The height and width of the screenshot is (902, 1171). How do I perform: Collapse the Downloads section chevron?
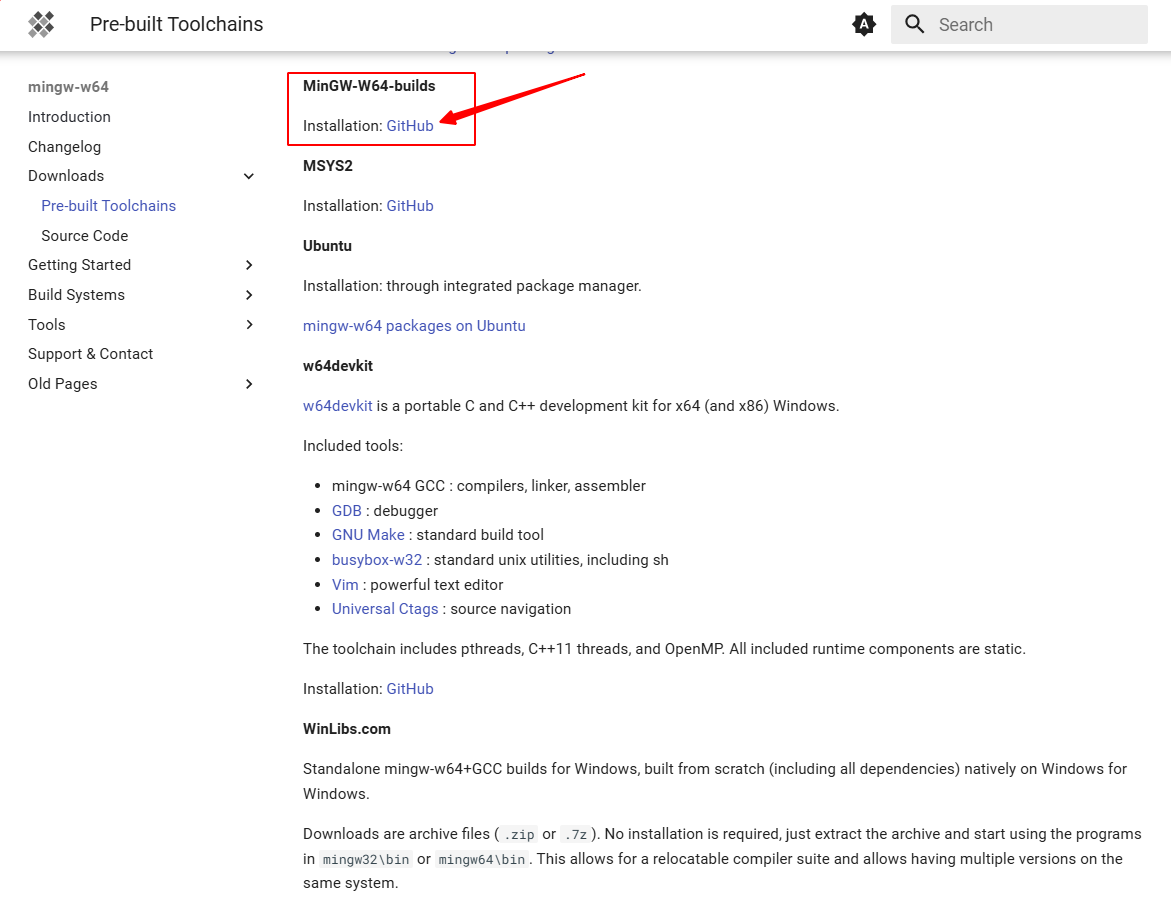click(x=249, y=176)
